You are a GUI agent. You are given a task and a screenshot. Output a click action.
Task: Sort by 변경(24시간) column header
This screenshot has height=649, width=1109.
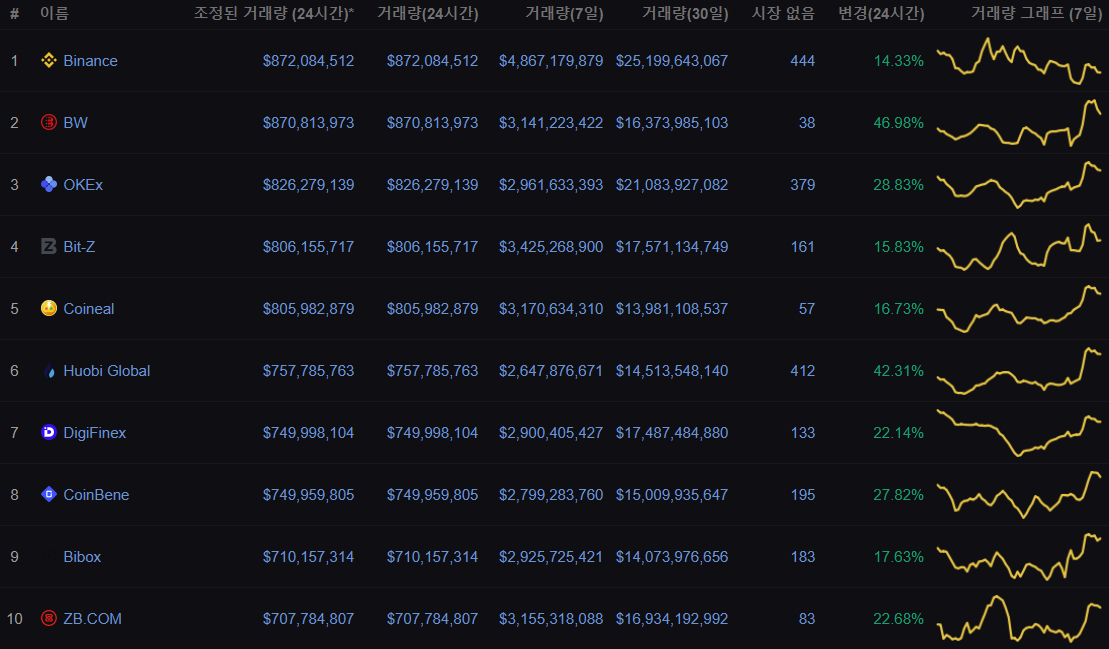[881, 13]
